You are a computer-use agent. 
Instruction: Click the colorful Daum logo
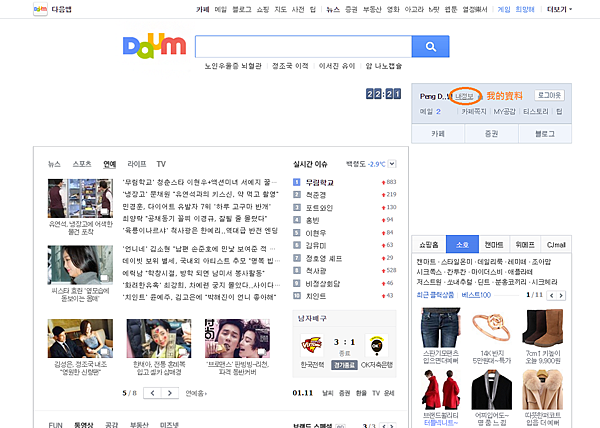coord(155,46)
